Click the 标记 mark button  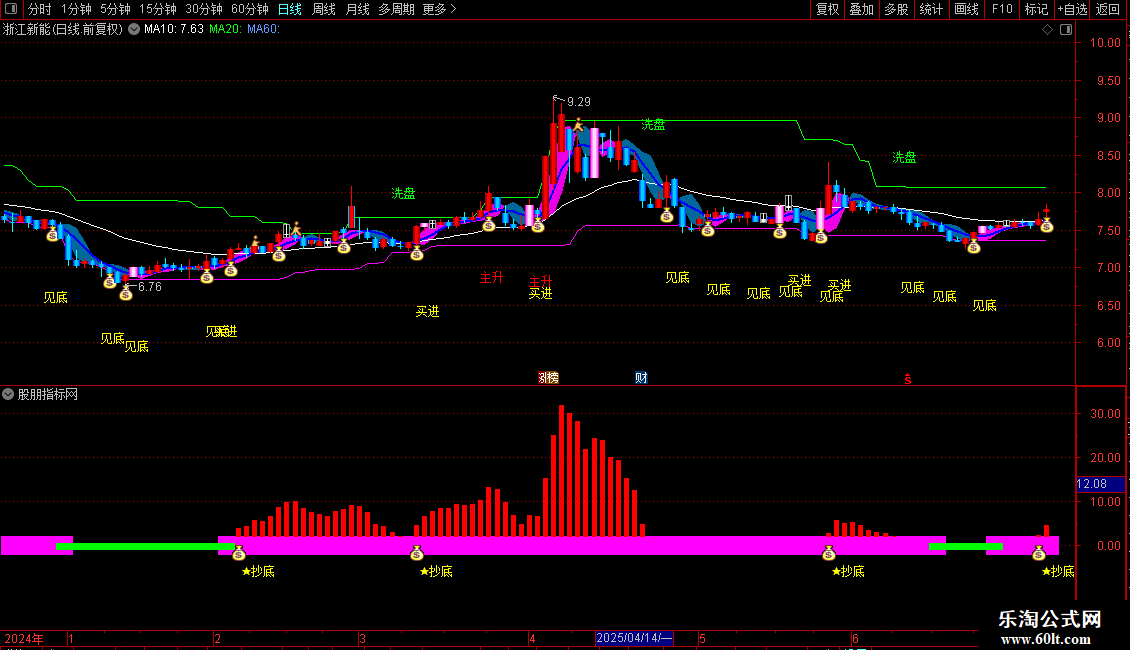coord(1036,9)
